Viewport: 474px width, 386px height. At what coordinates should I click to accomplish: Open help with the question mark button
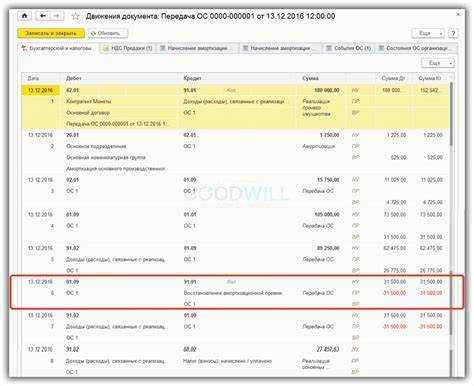453,33
